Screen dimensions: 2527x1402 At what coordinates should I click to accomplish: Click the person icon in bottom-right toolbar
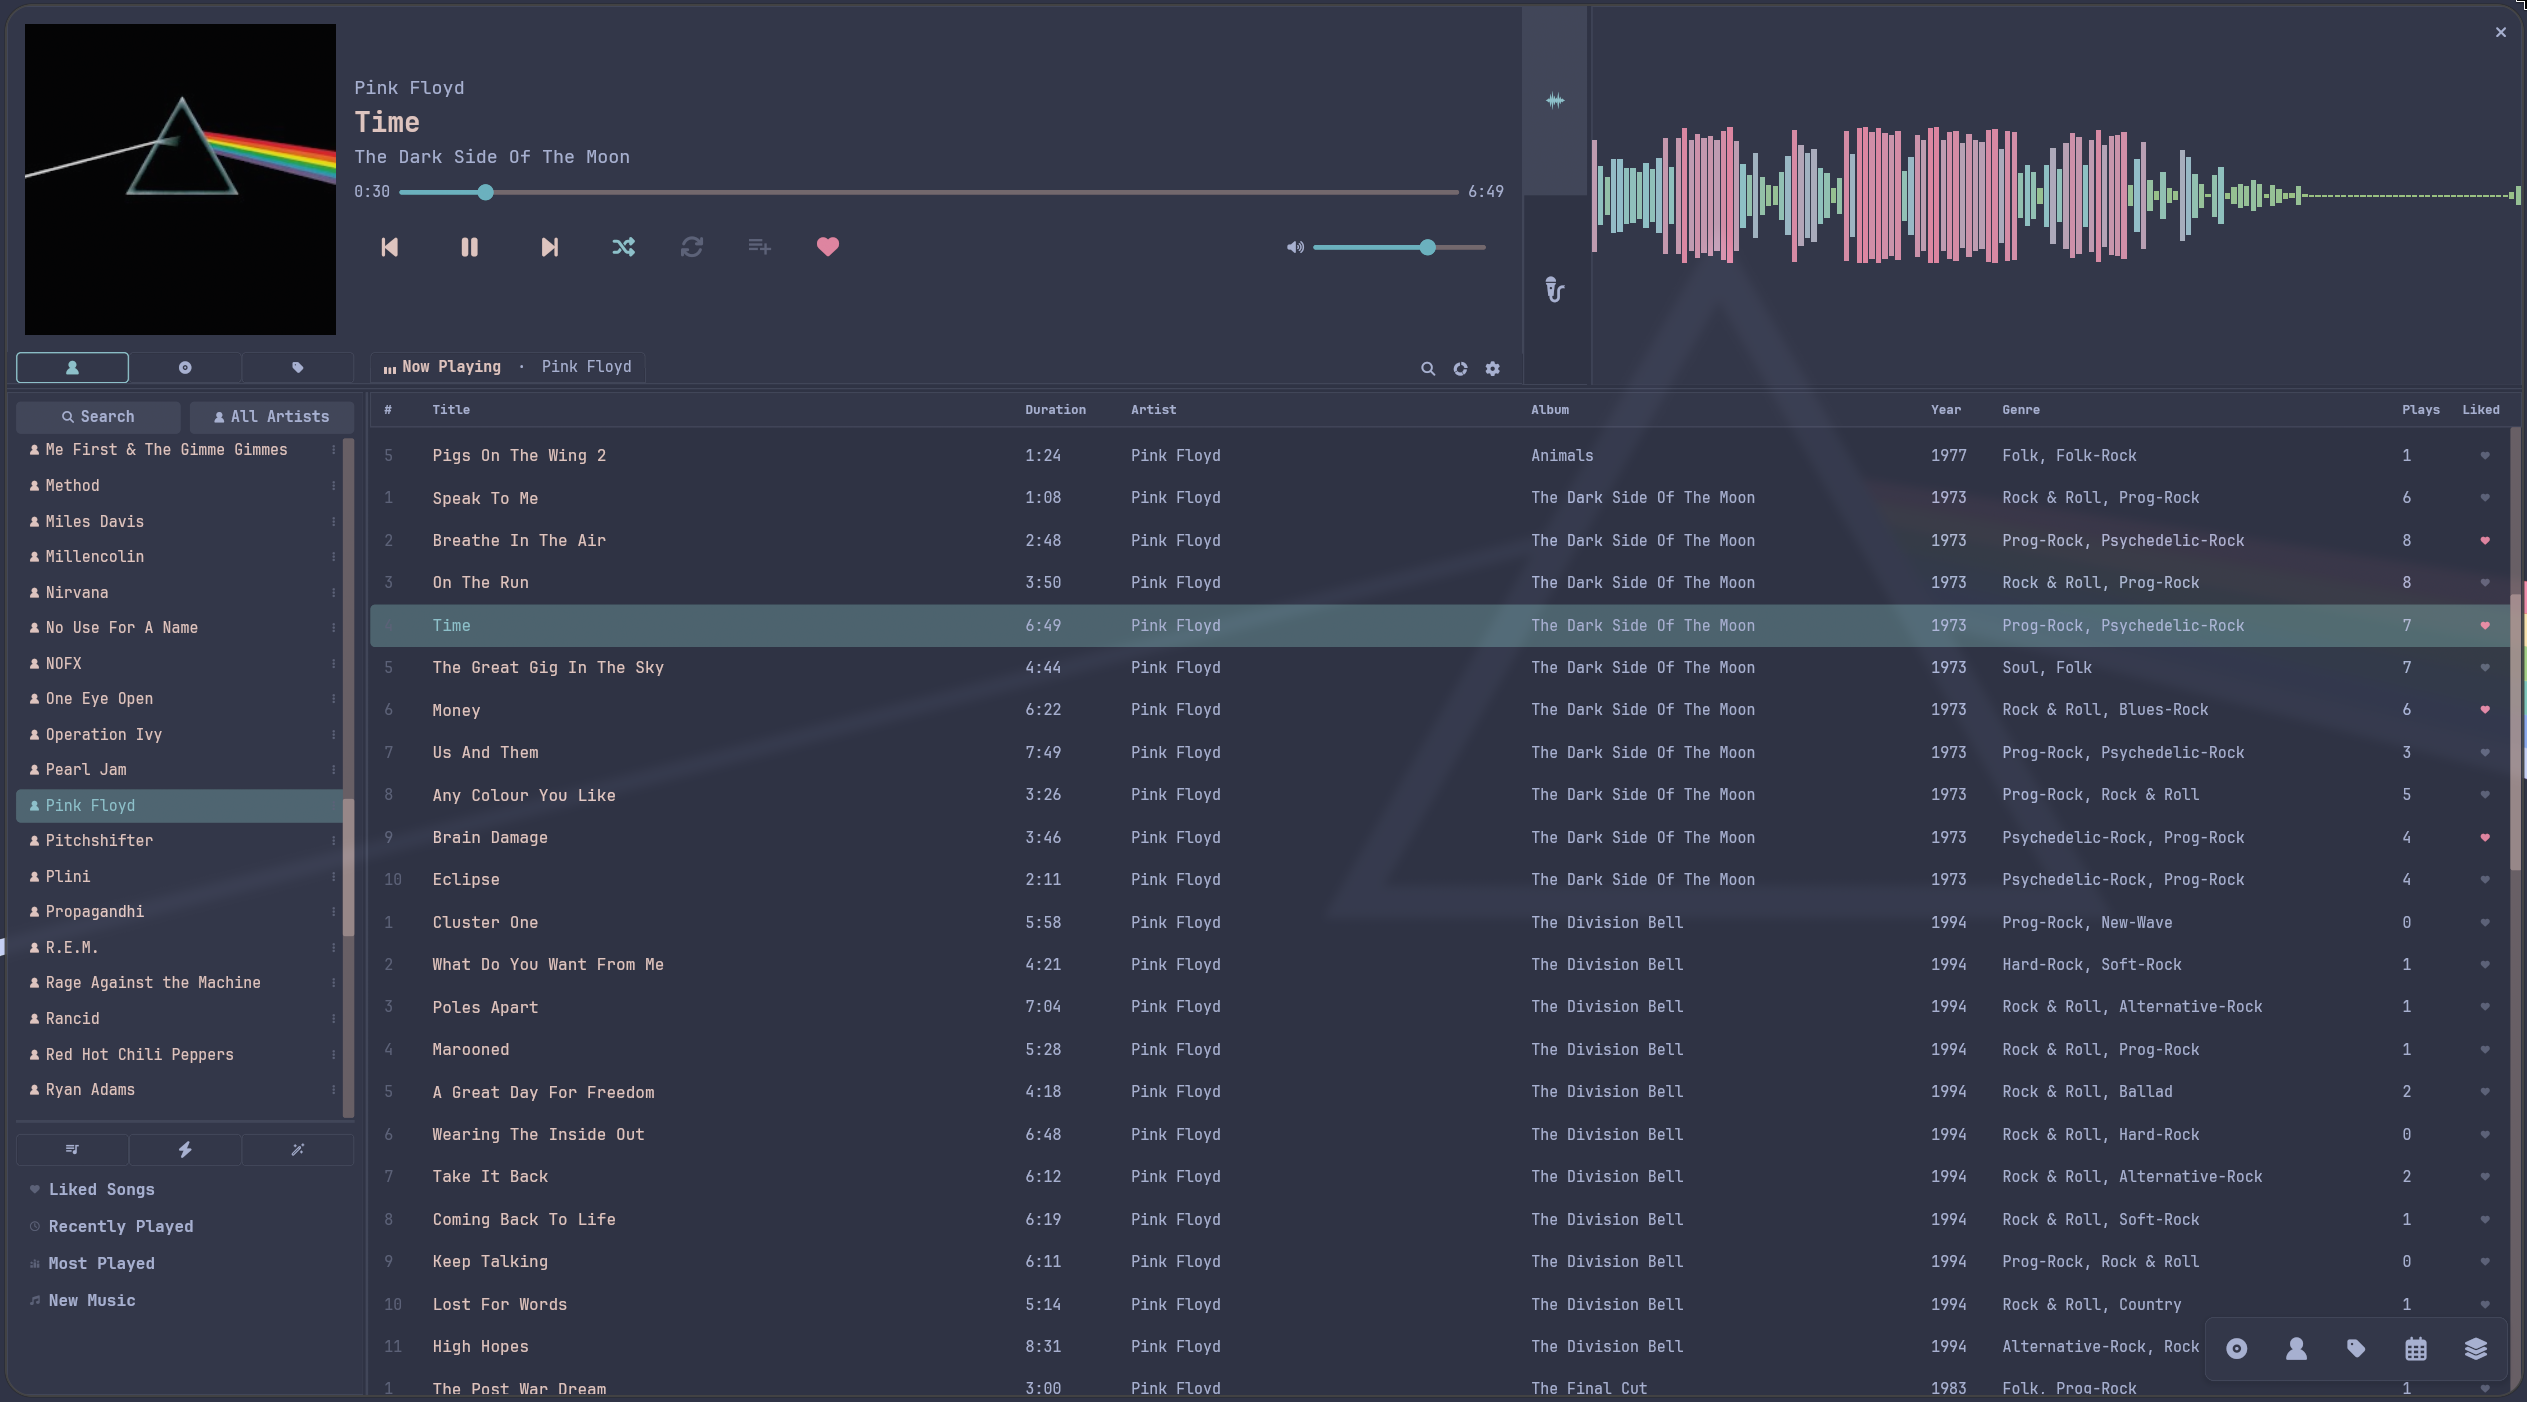point(2297,1349)
